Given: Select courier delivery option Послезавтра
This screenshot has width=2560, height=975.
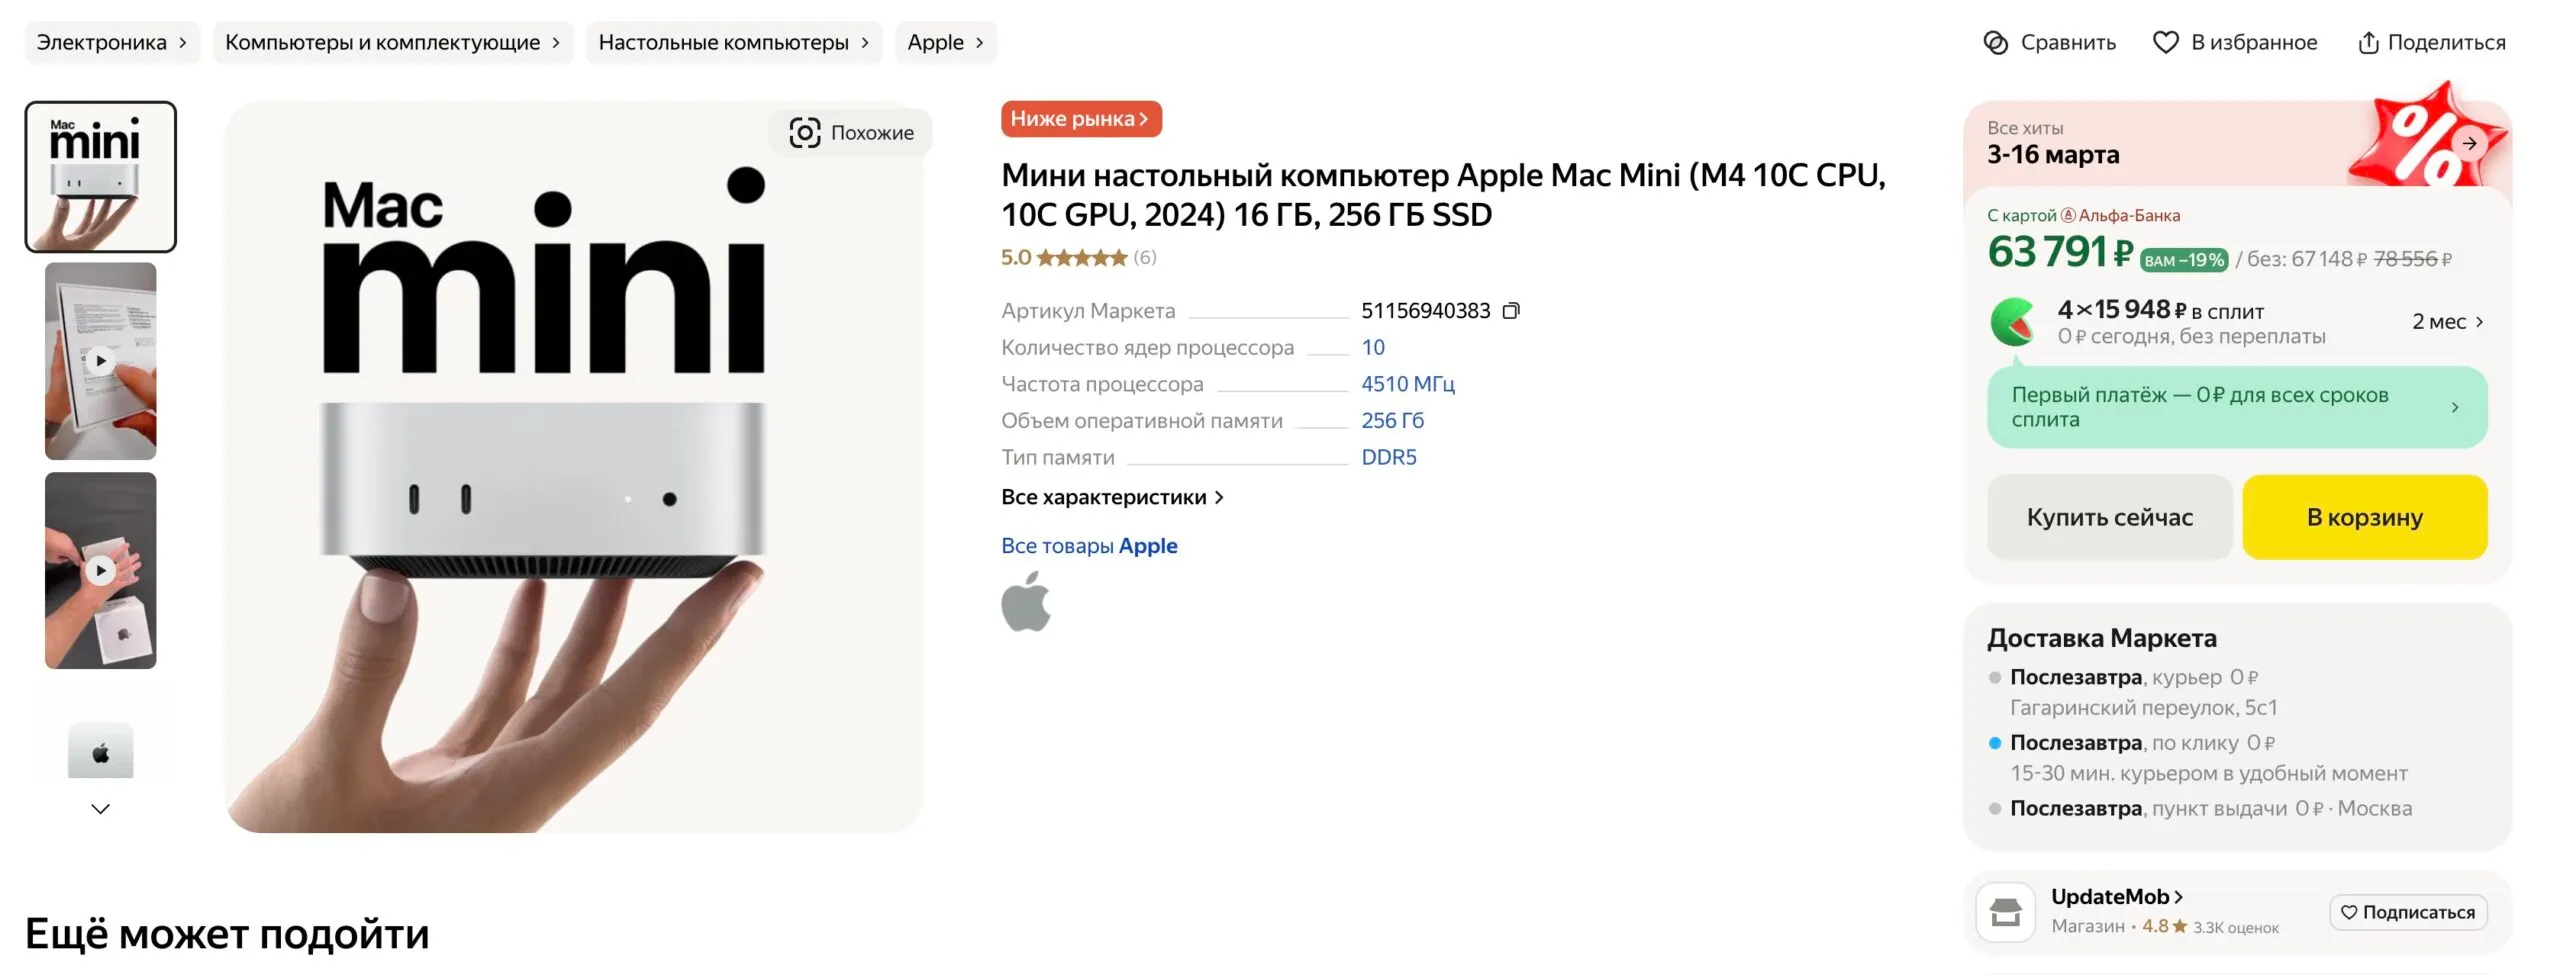Looking at the screenshot, I should click(2076, 677).
